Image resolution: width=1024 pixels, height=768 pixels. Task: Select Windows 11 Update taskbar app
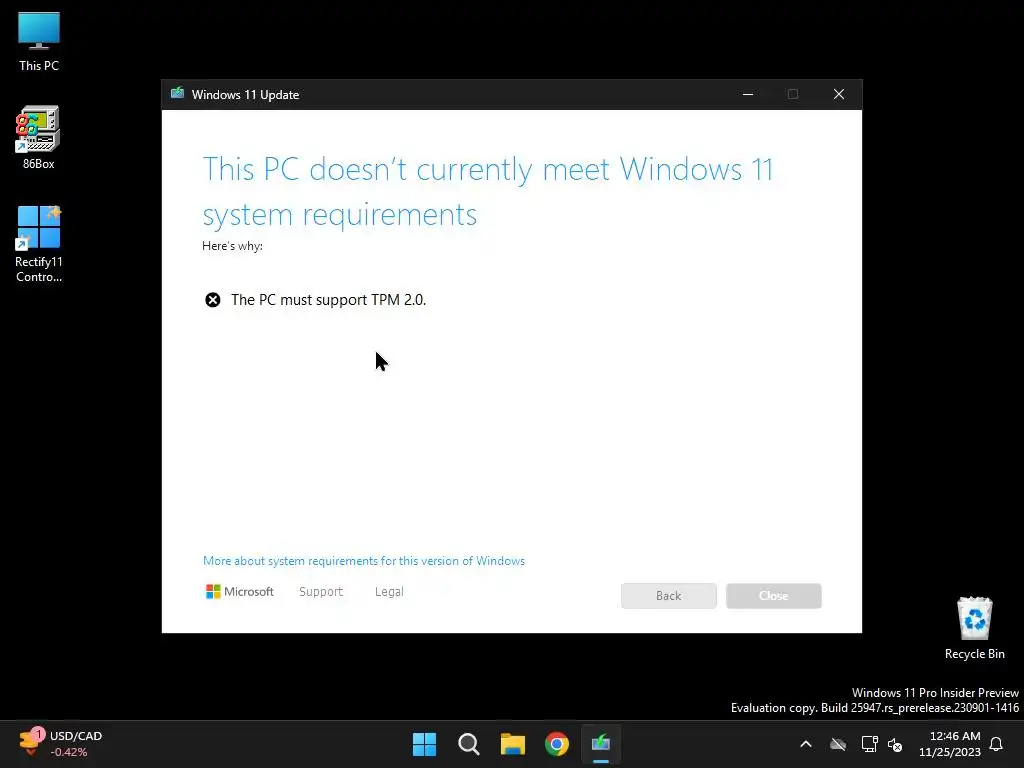[601, 744]
